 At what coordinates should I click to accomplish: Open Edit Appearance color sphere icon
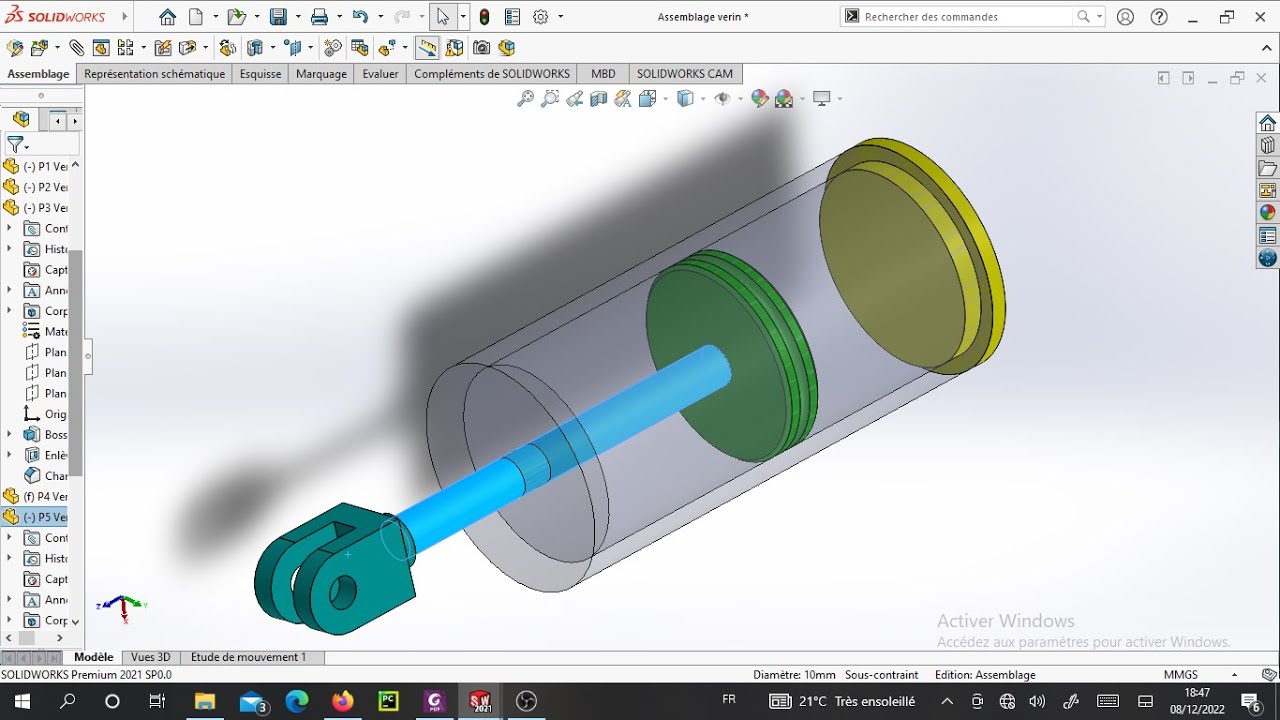tap(759, 98)
